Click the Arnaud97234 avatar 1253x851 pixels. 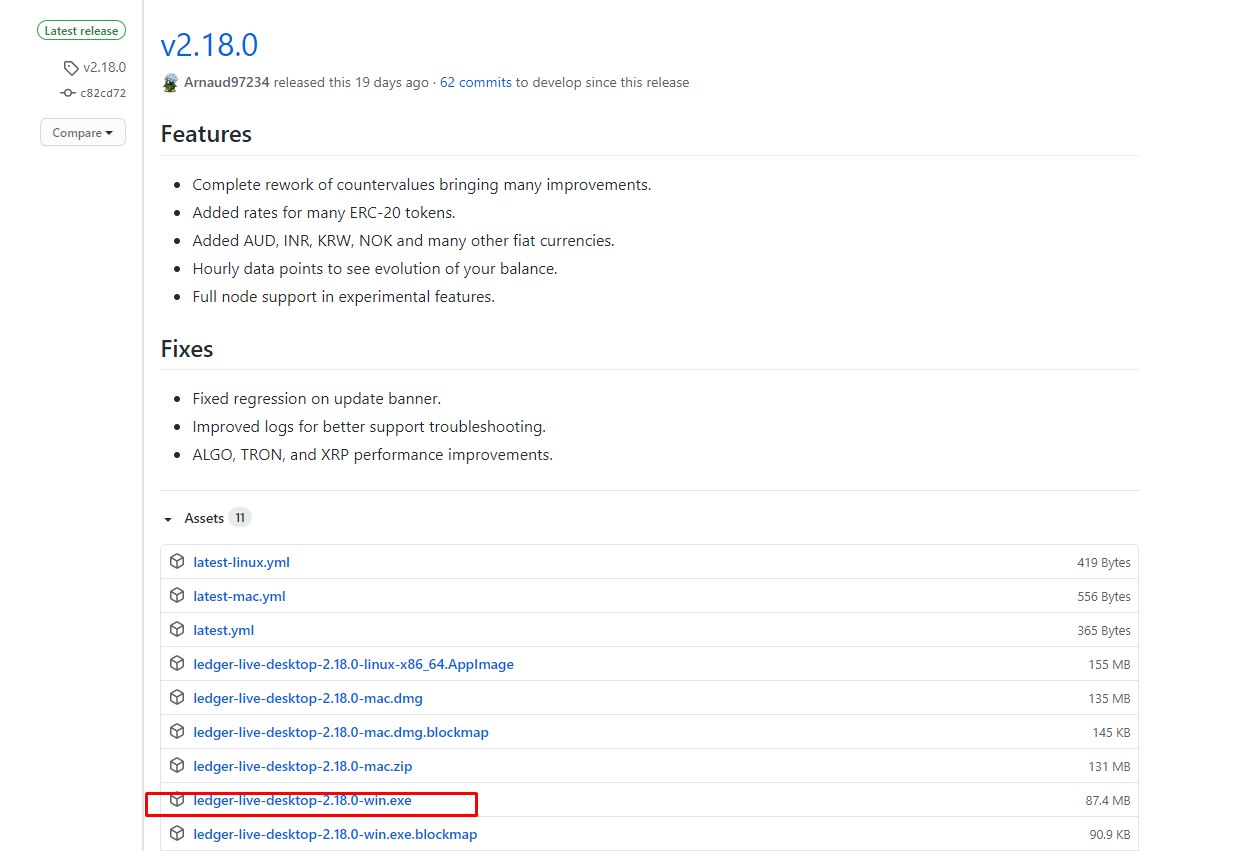(x=170, y=82)
